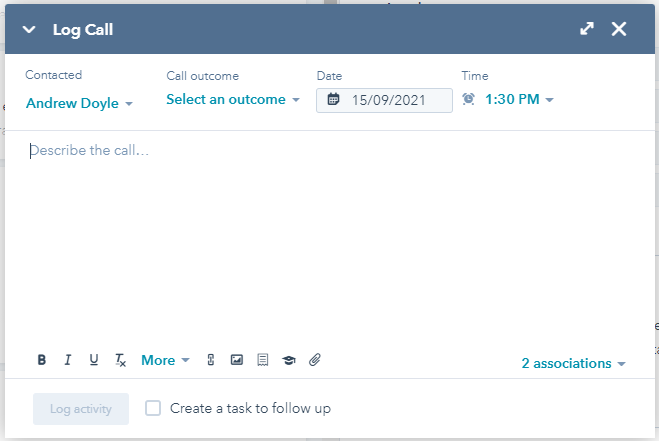Image resolution: width=659 pixels, height=441 pixels.
Task: Insert an image into the note
Action: click(237, 360)
